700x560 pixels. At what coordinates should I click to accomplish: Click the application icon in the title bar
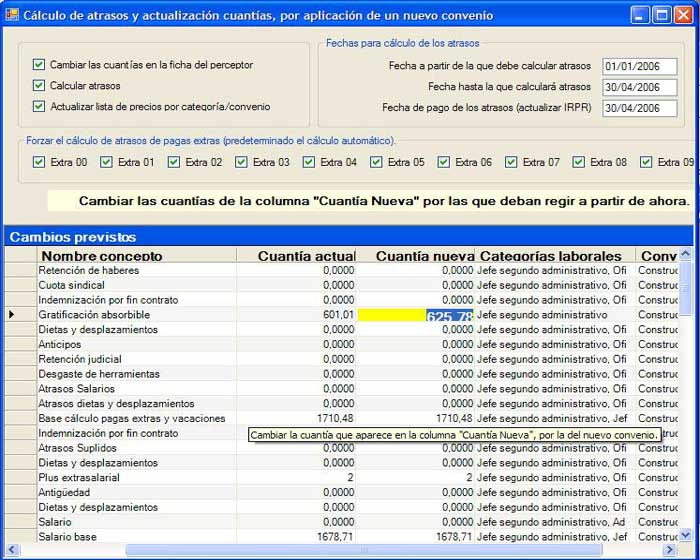(x=12, y=15)
